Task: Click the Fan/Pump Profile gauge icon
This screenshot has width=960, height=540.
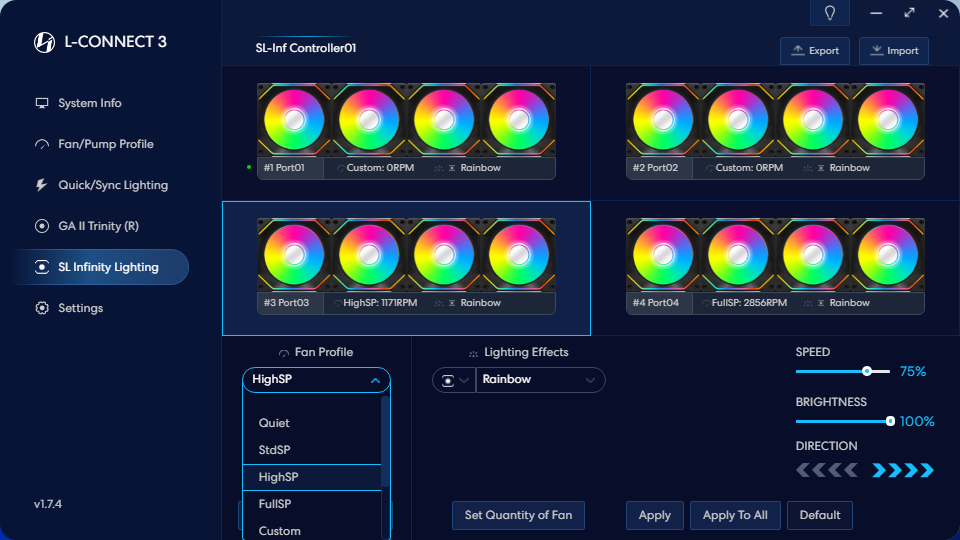Action: click(42, 144)
